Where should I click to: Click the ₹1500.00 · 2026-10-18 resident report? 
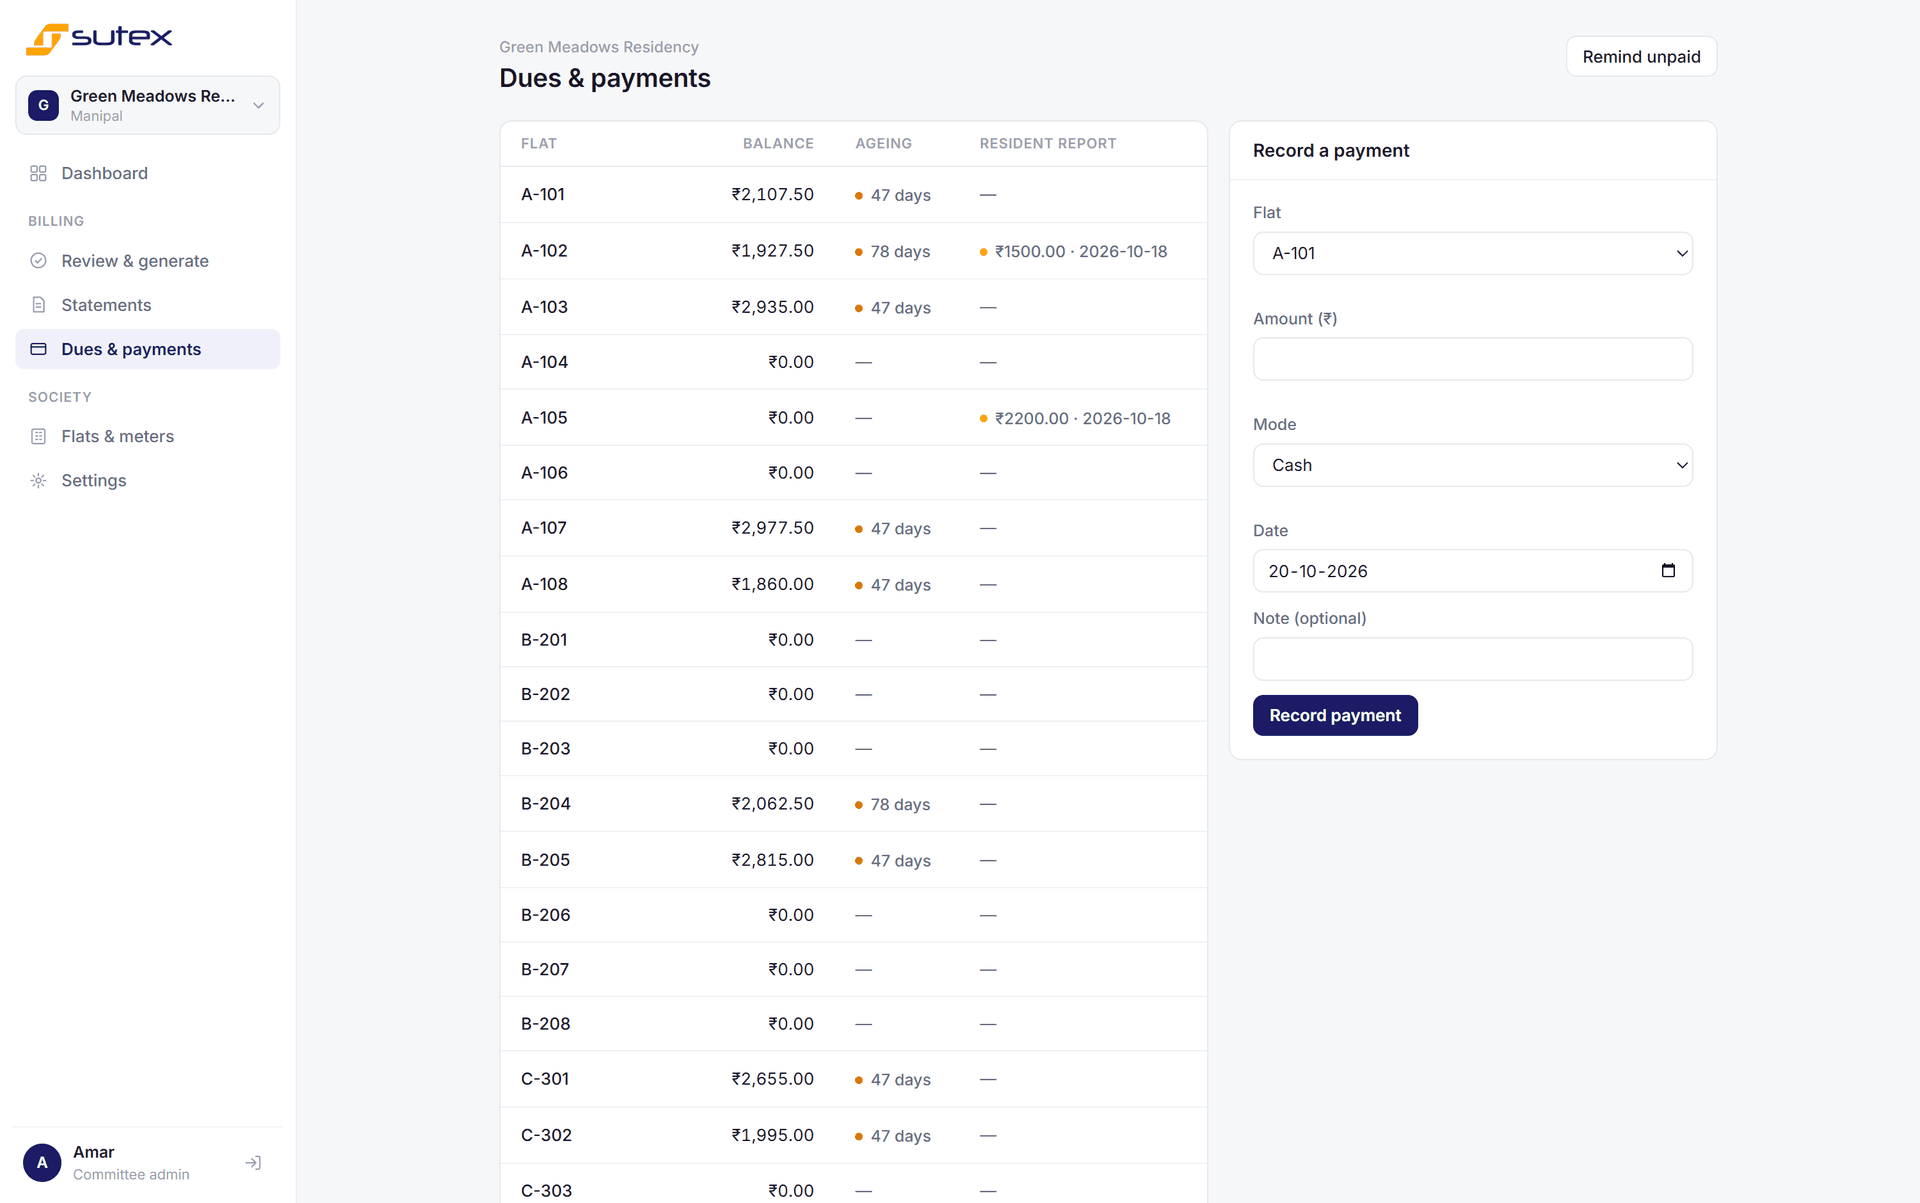click(1073, 251)
